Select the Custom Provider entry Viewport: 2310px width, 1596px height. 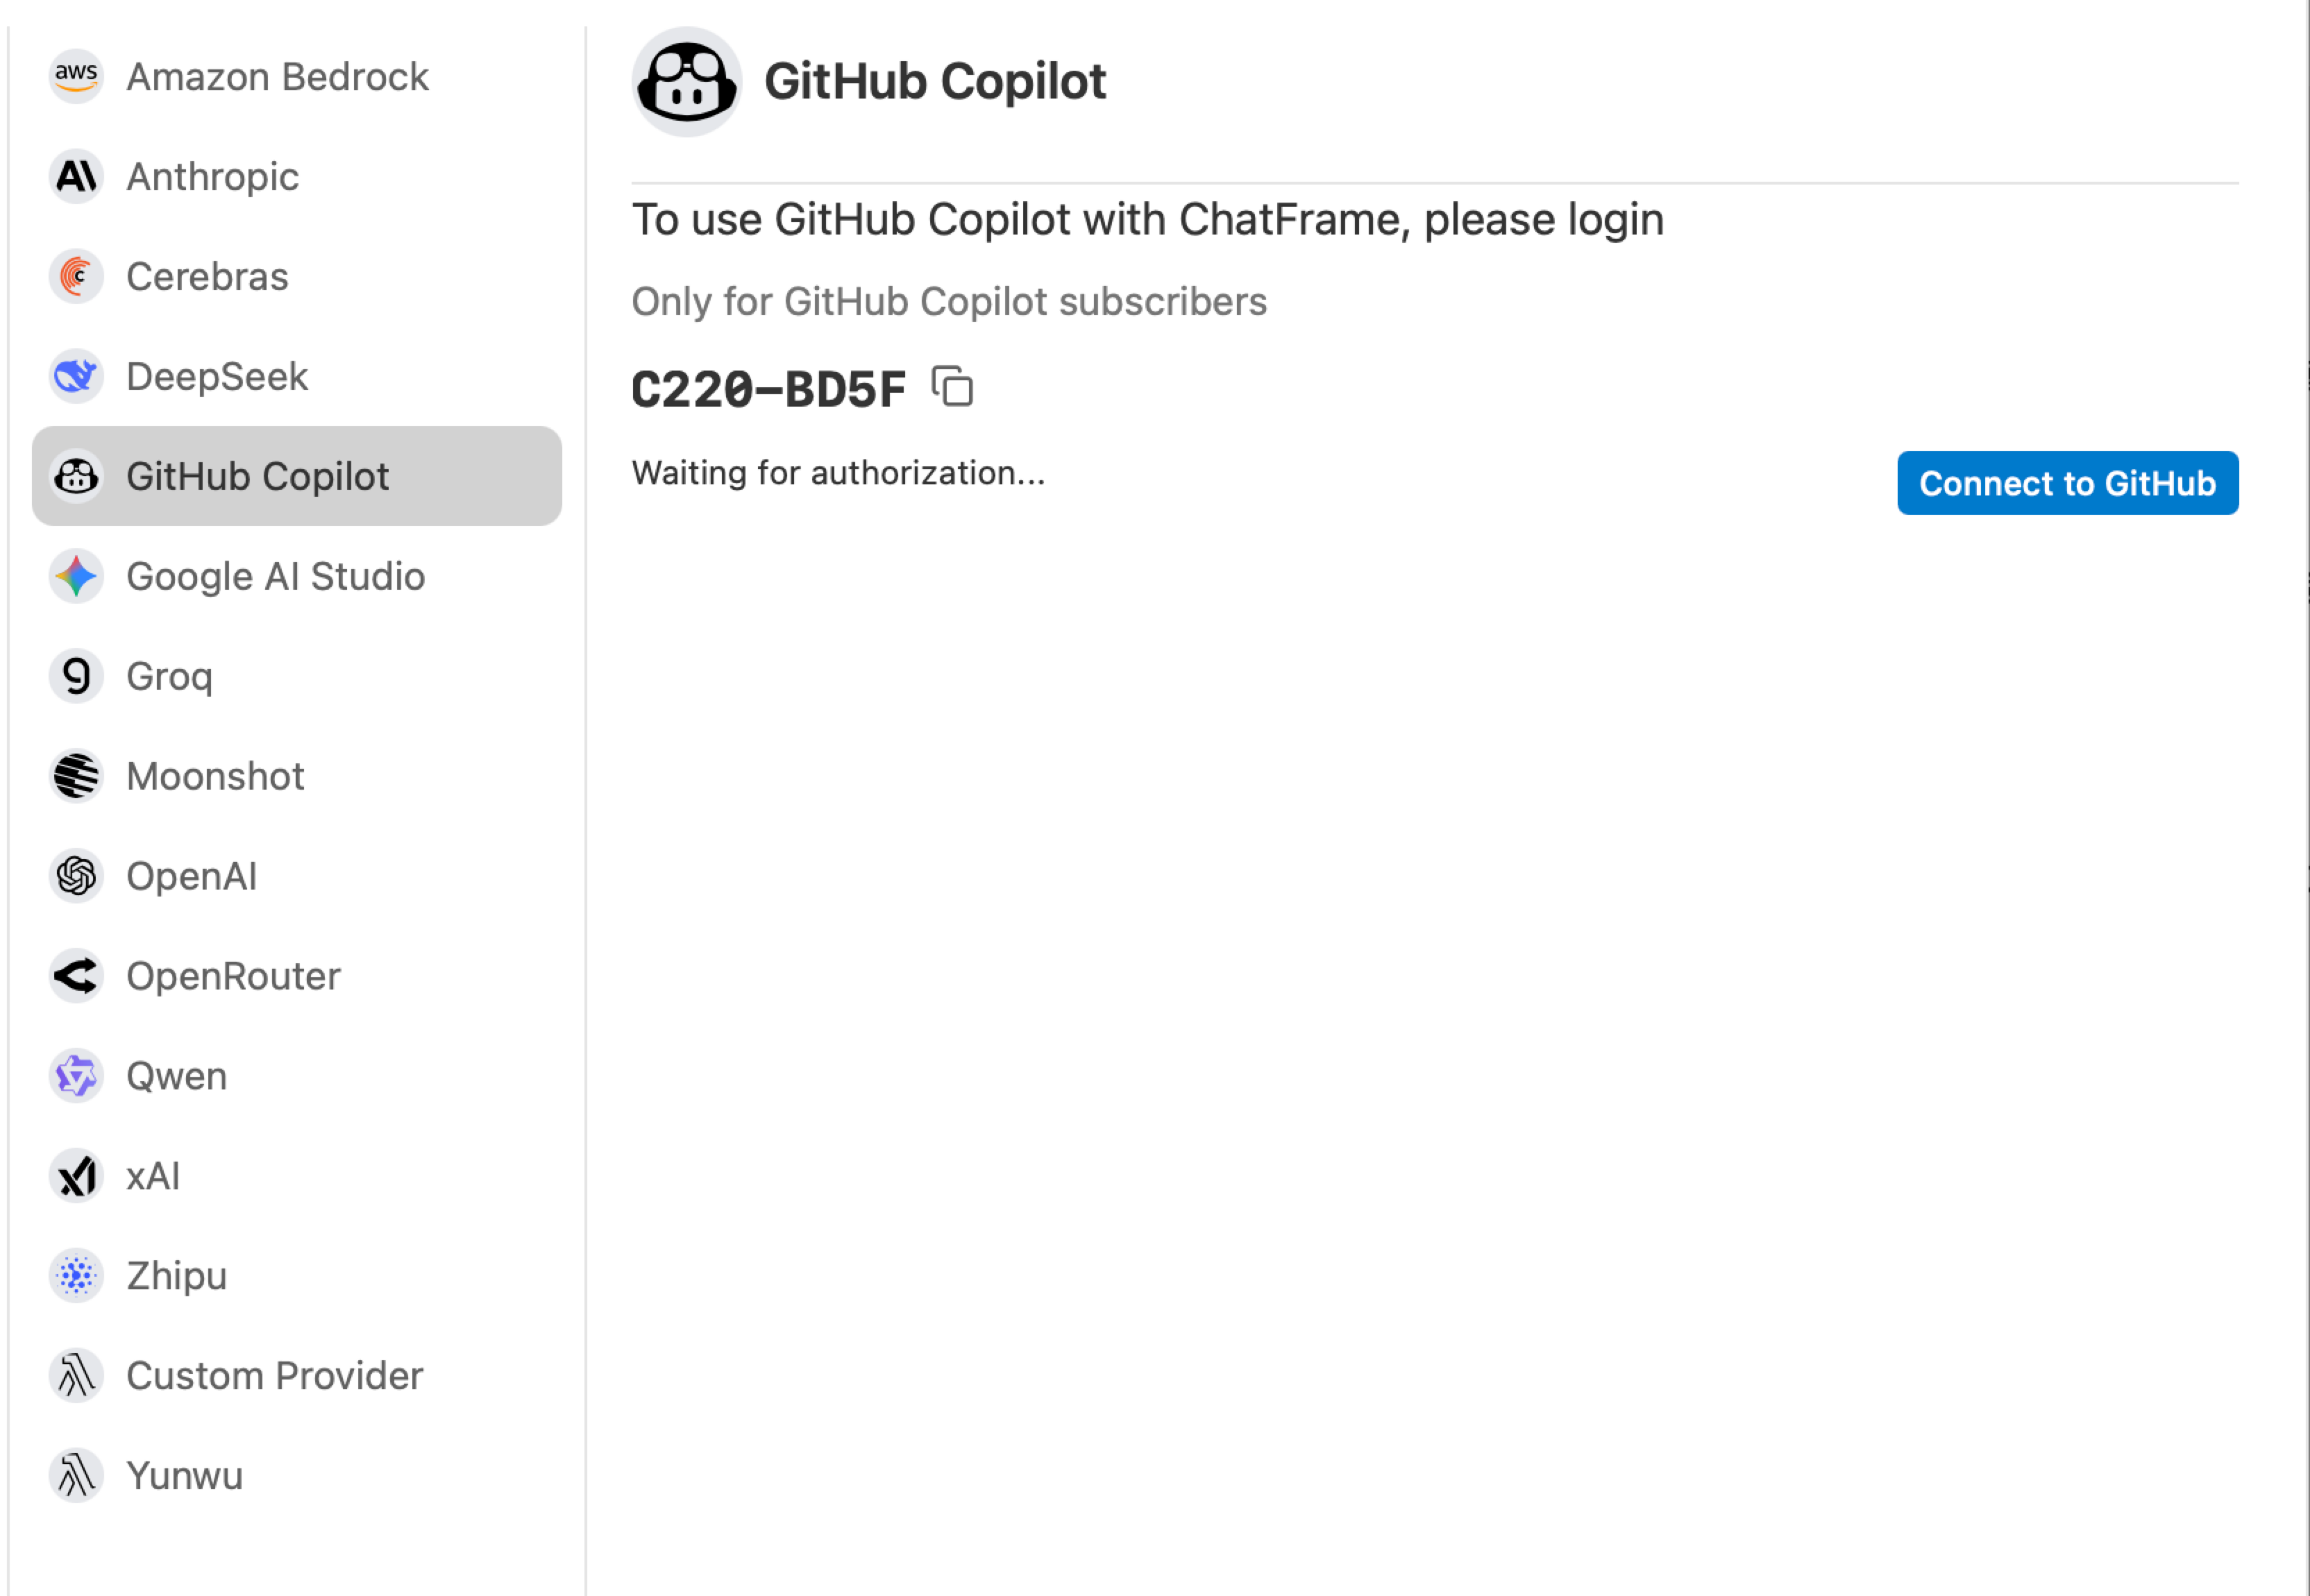274,1376
